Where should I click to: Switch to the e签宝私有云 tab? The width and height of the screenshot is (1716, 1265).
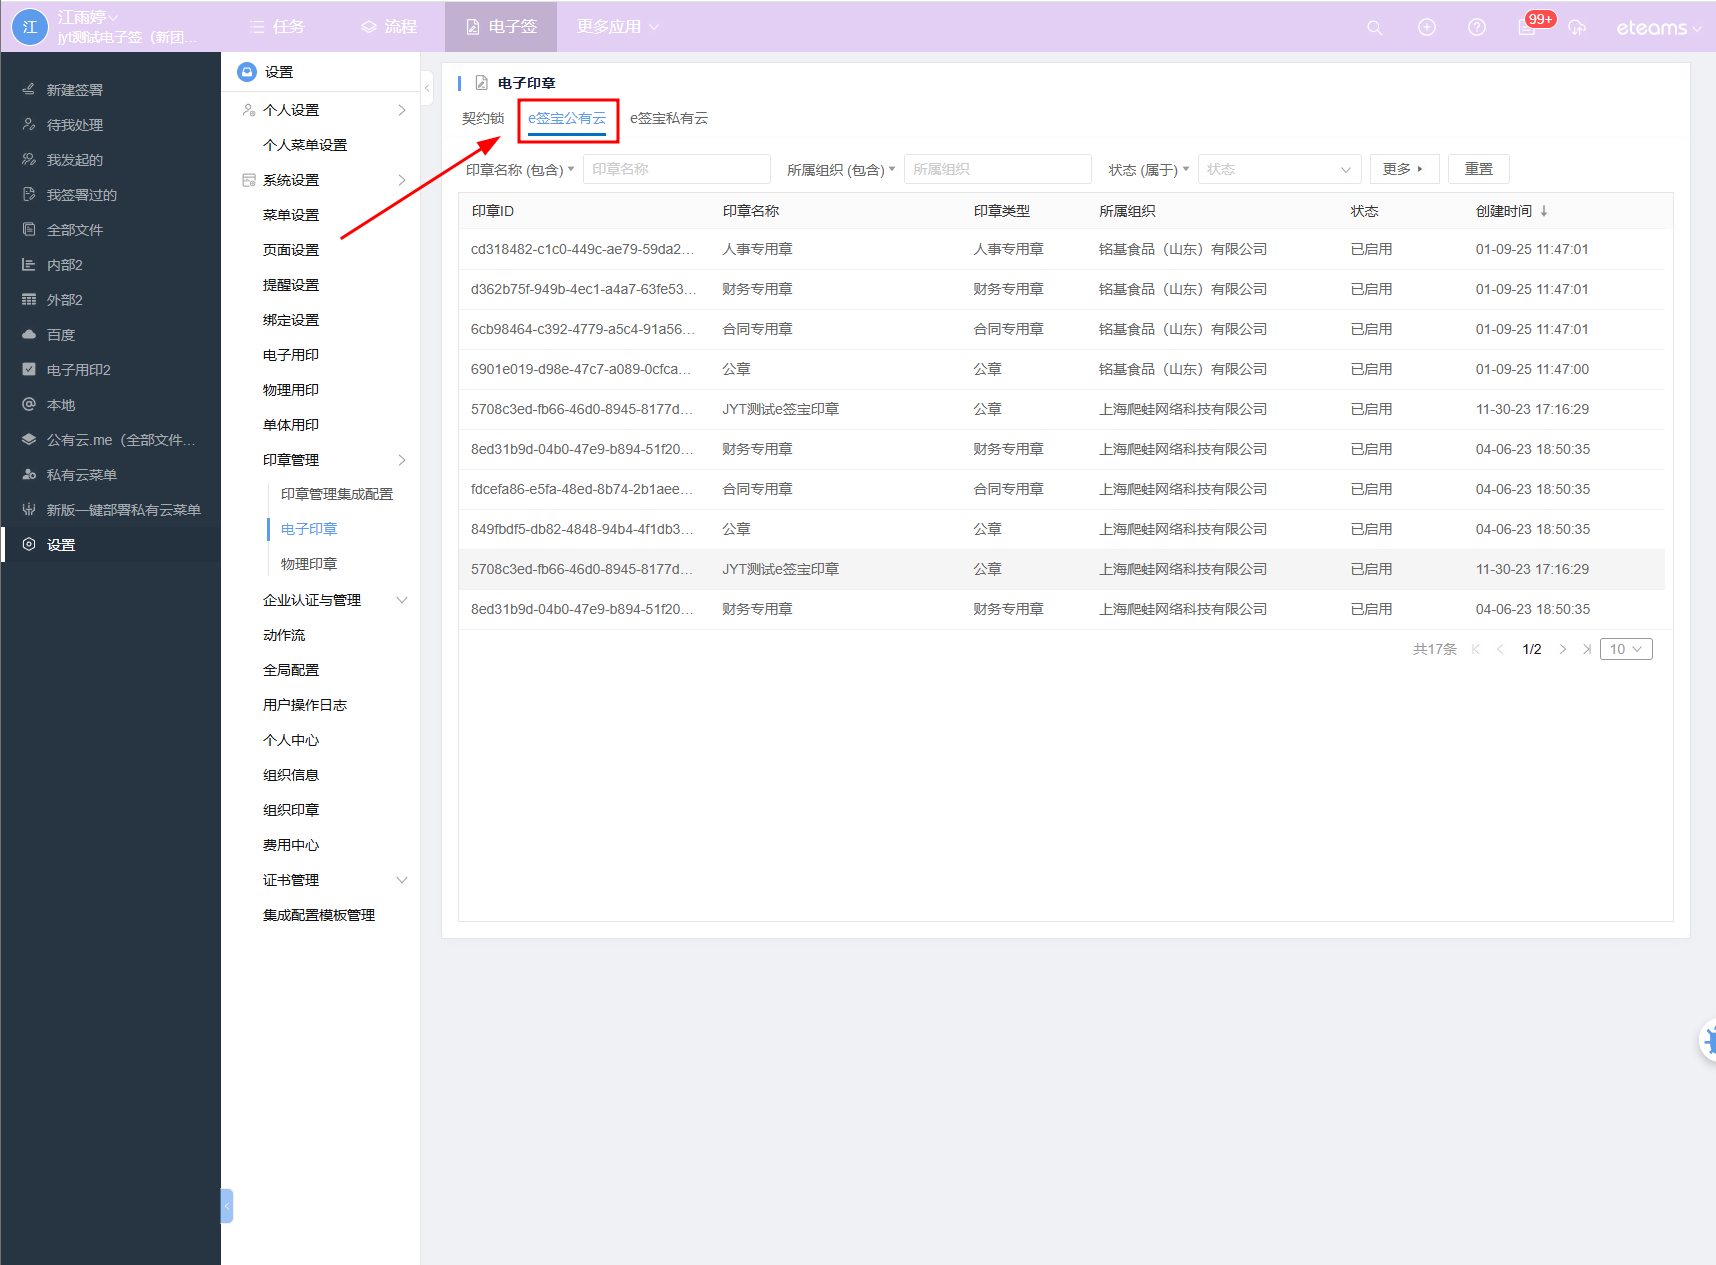669,118
